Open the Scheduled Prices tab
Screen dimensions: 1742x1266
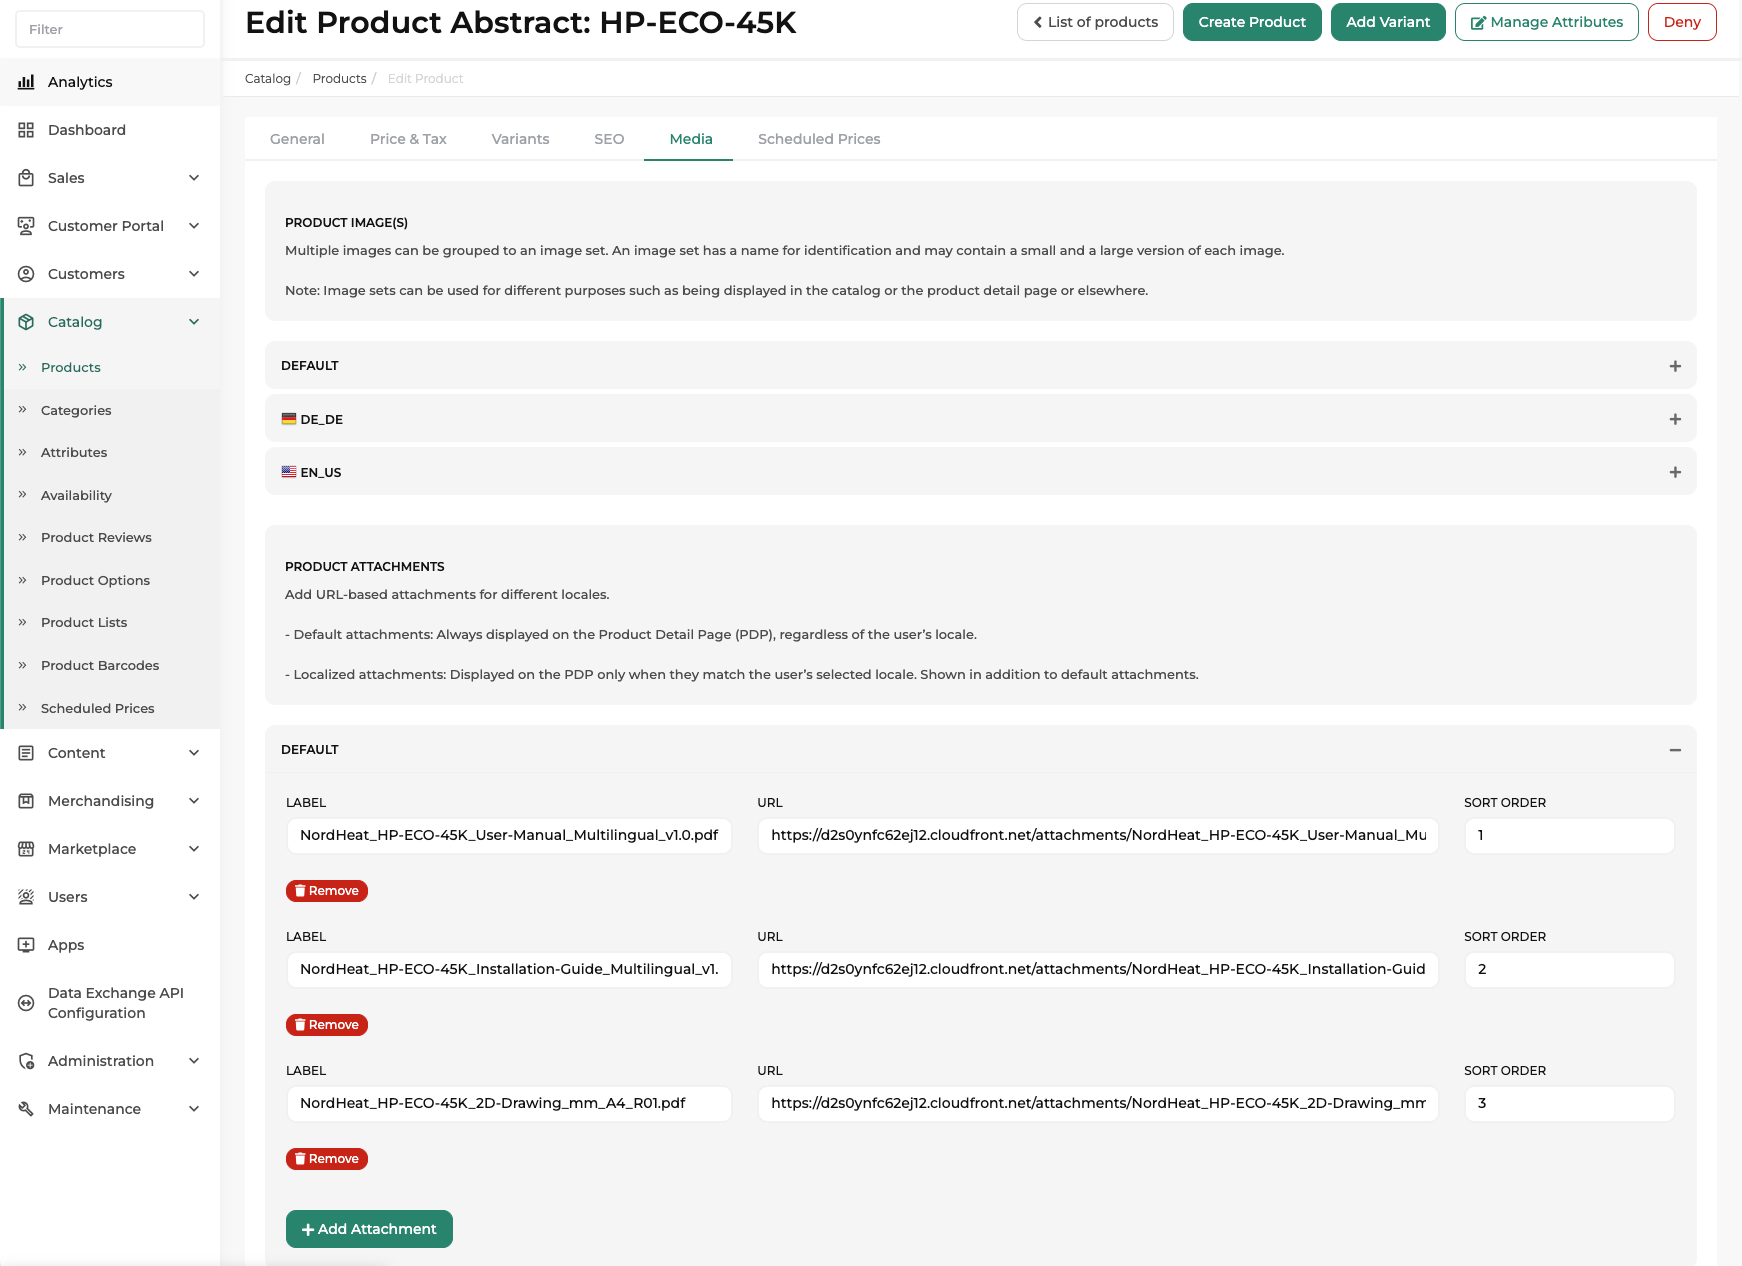pos(818,139)
